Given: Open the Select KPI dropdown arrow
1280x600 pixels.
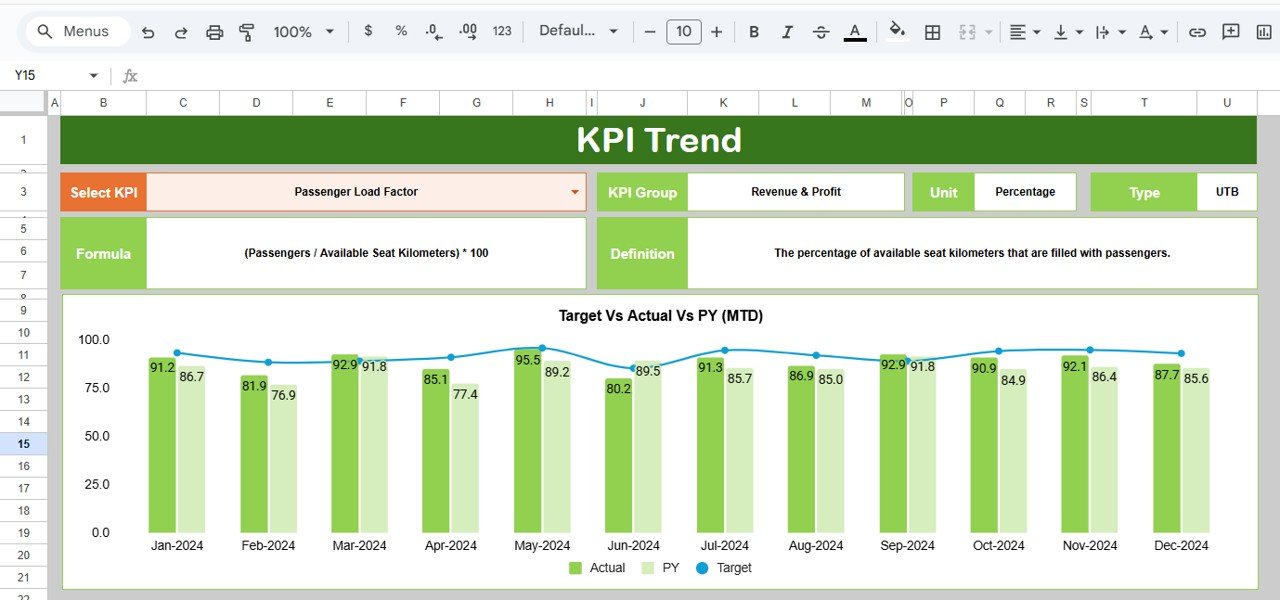Looking at the screenshot, I should pyautogui.click(x=575, y=192).
